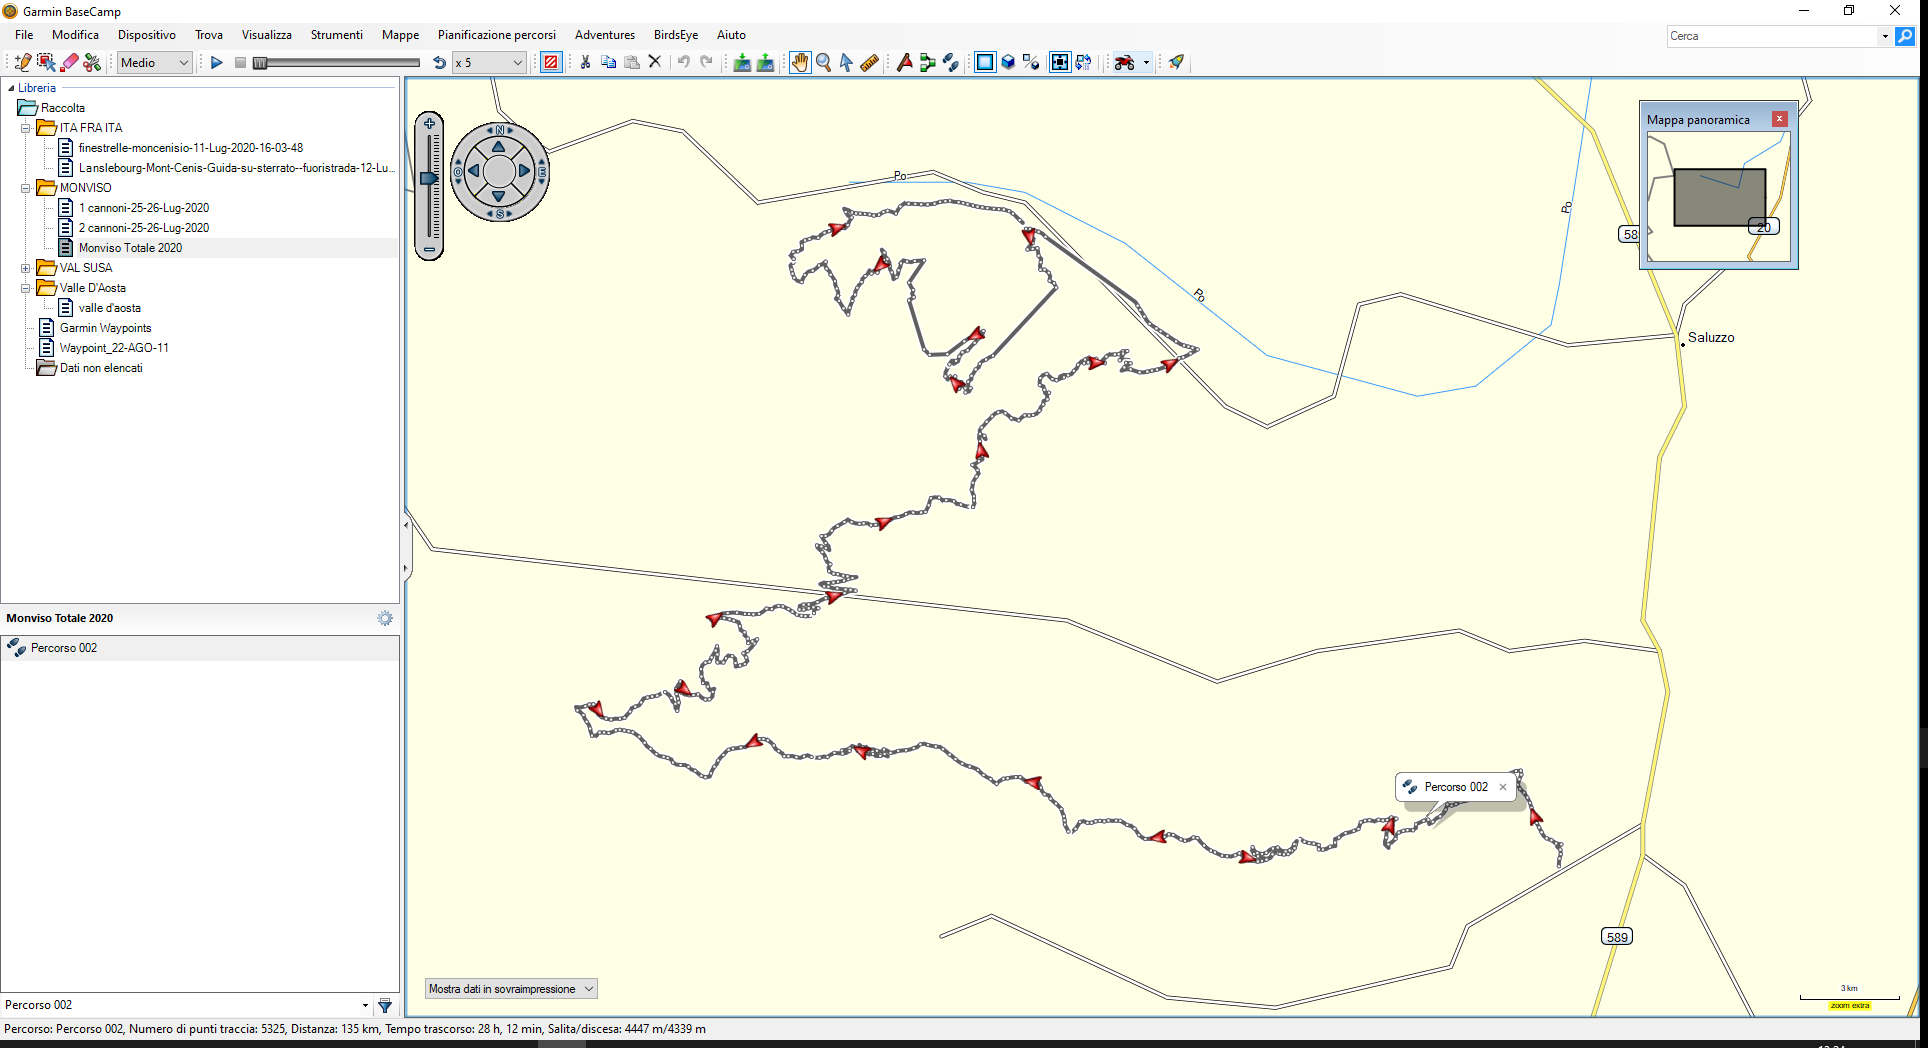This screenshot has height=1048, width=1928.
Task: Select the Pan hand tool
Action: tap(800, 62)
